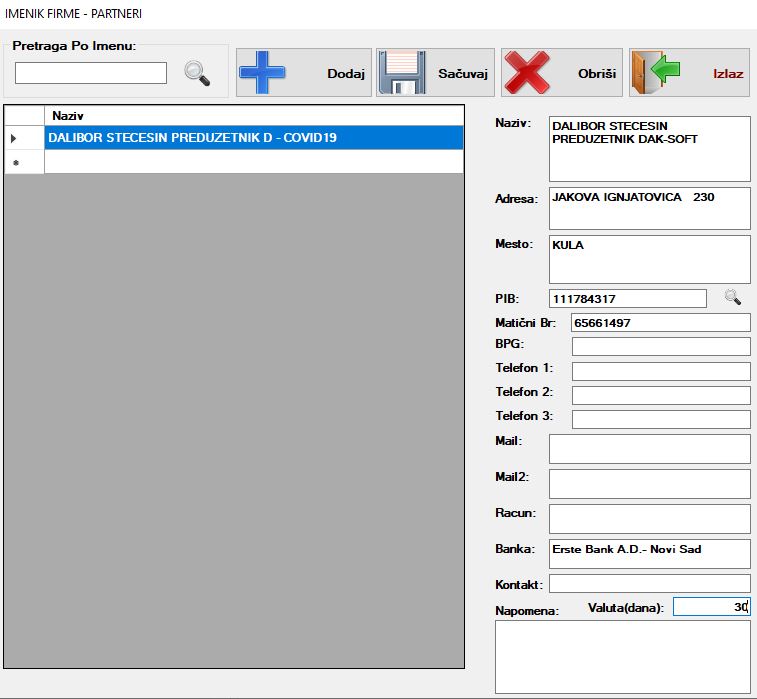Select the DALIBOR STECESIN PREDUZETNIK row
The image size is (757, 699).
(253, 137)
